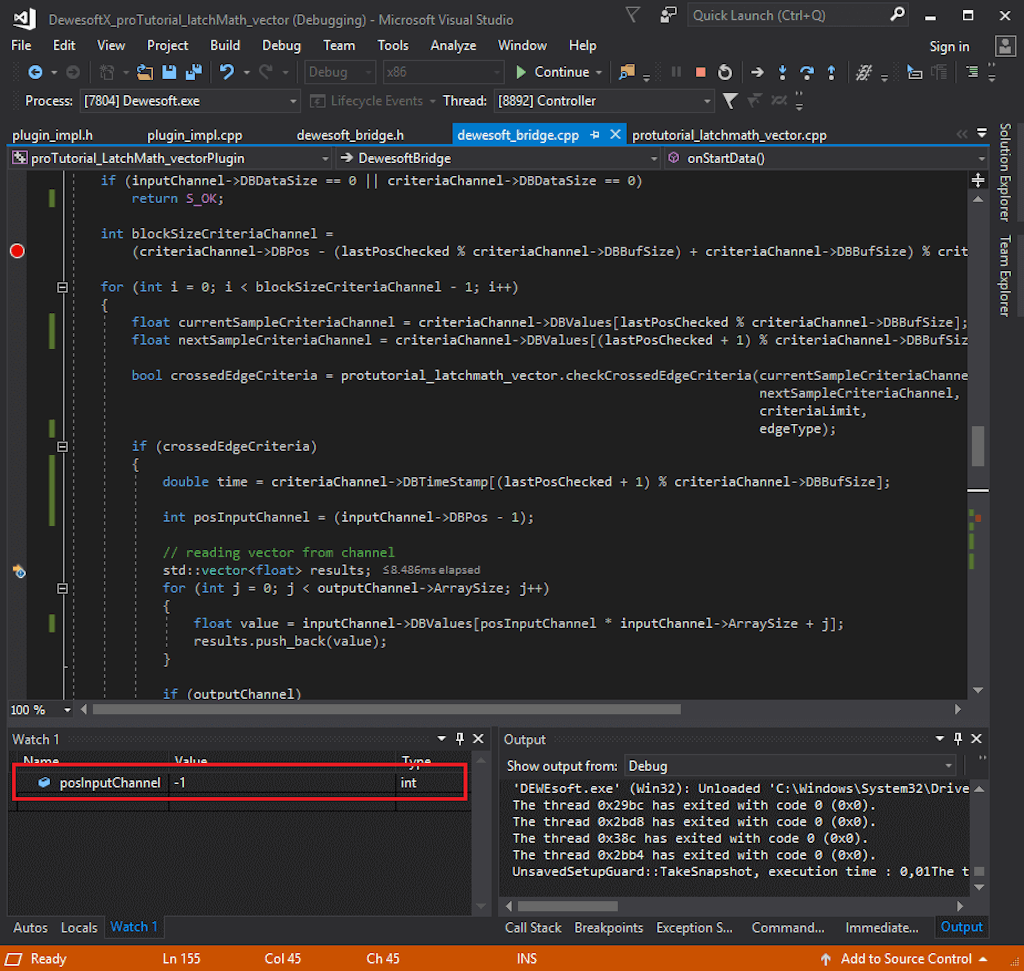Image resolution: width=1024 pixels, height=971 pixels.
Task: Open the account avatar icon
Action: click(x=1005, y=46)
